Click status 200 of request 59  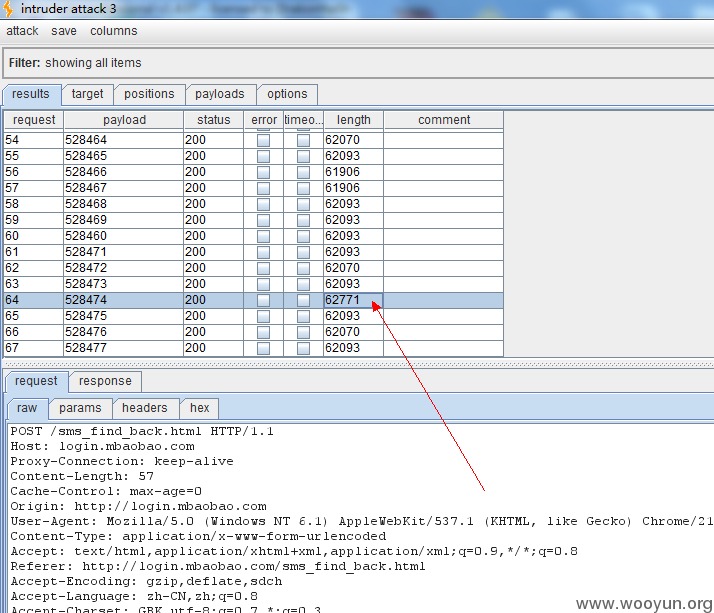tap(214, 220)
